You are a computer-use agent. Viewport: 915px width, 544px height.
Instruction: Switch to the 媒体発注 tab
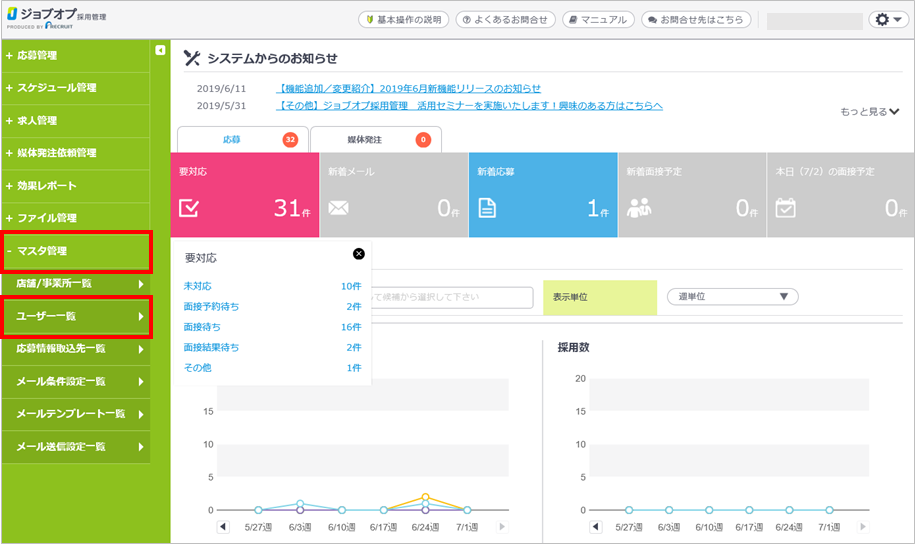[x=375, y=140]
